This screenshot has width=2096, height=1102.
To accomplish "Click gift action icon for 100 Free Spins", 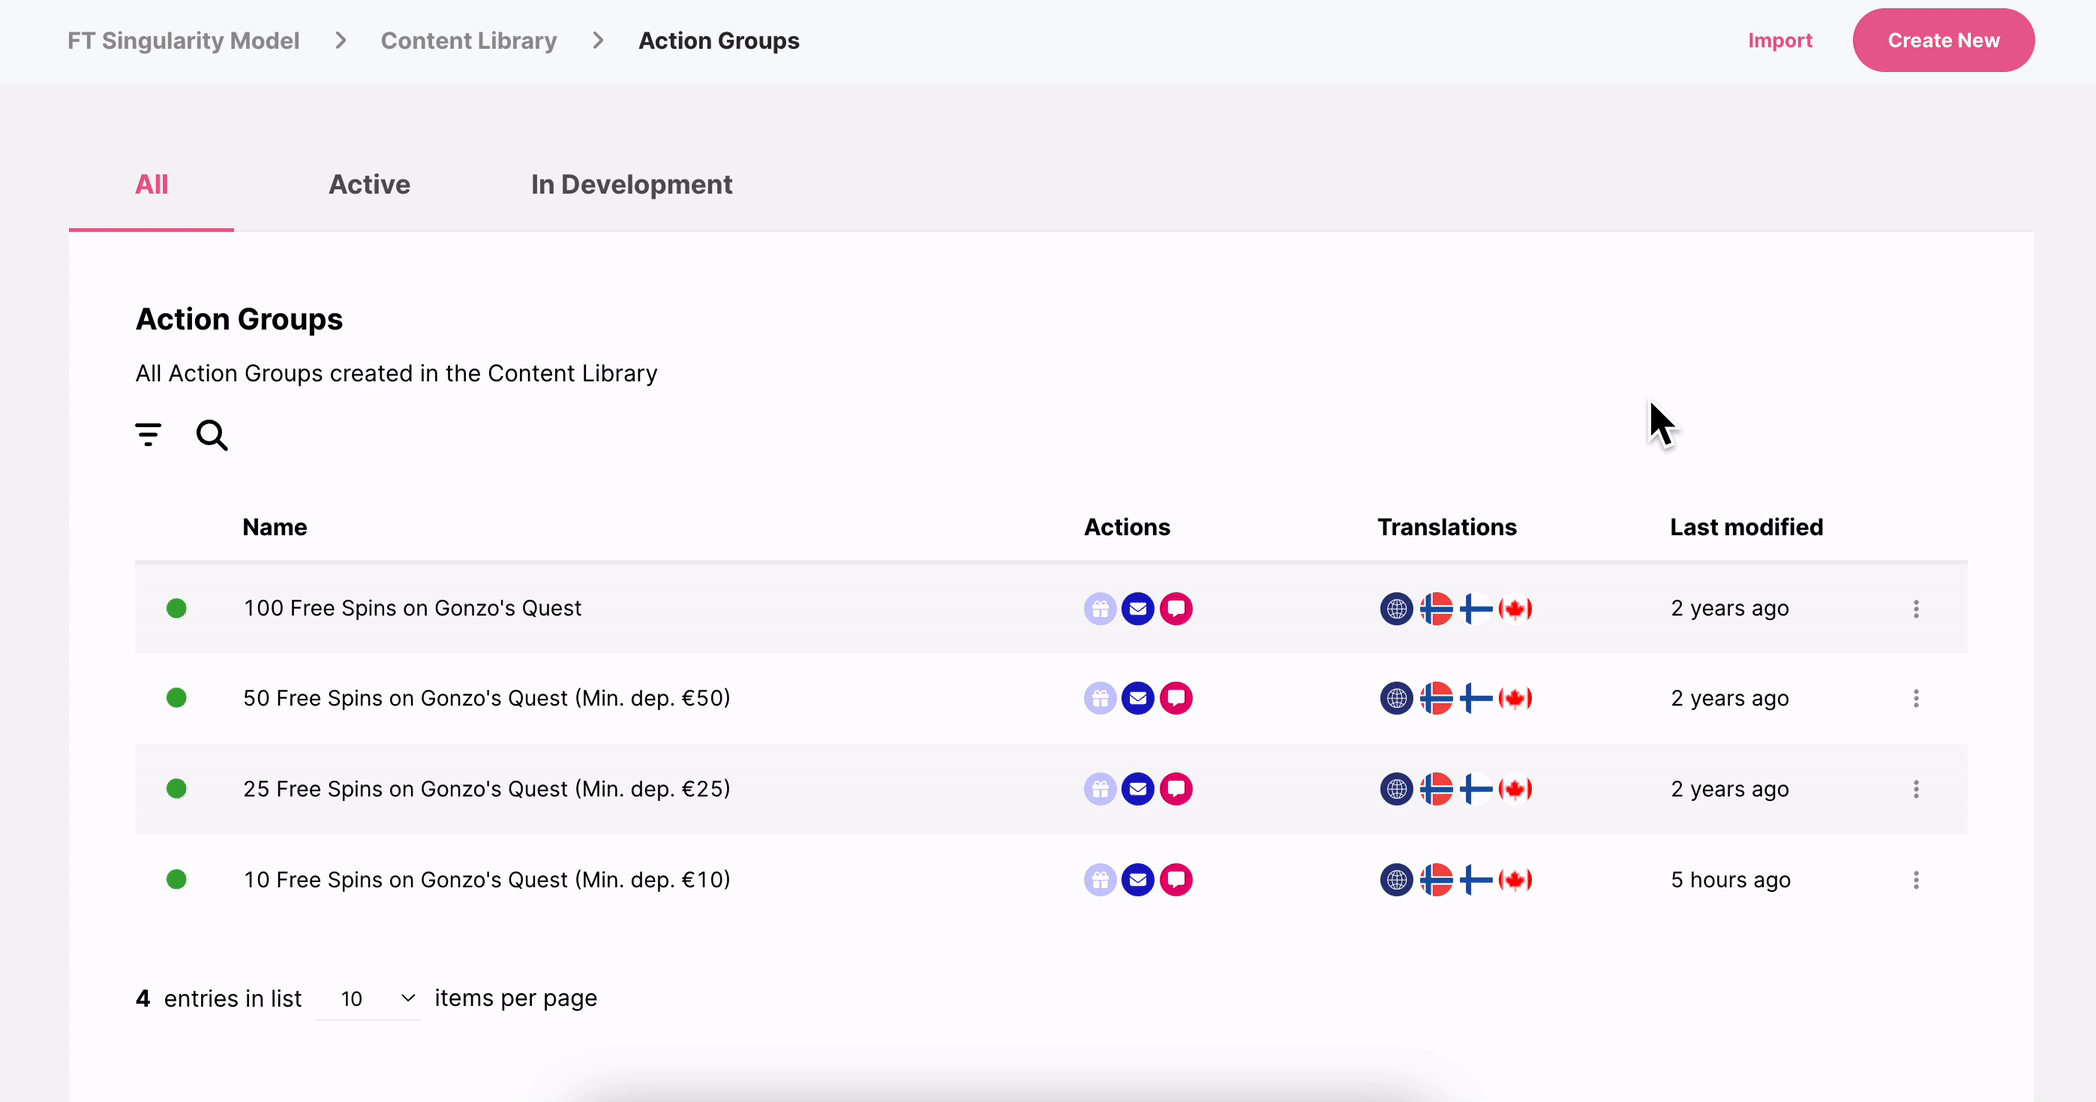I will [x=1100, y=609].
